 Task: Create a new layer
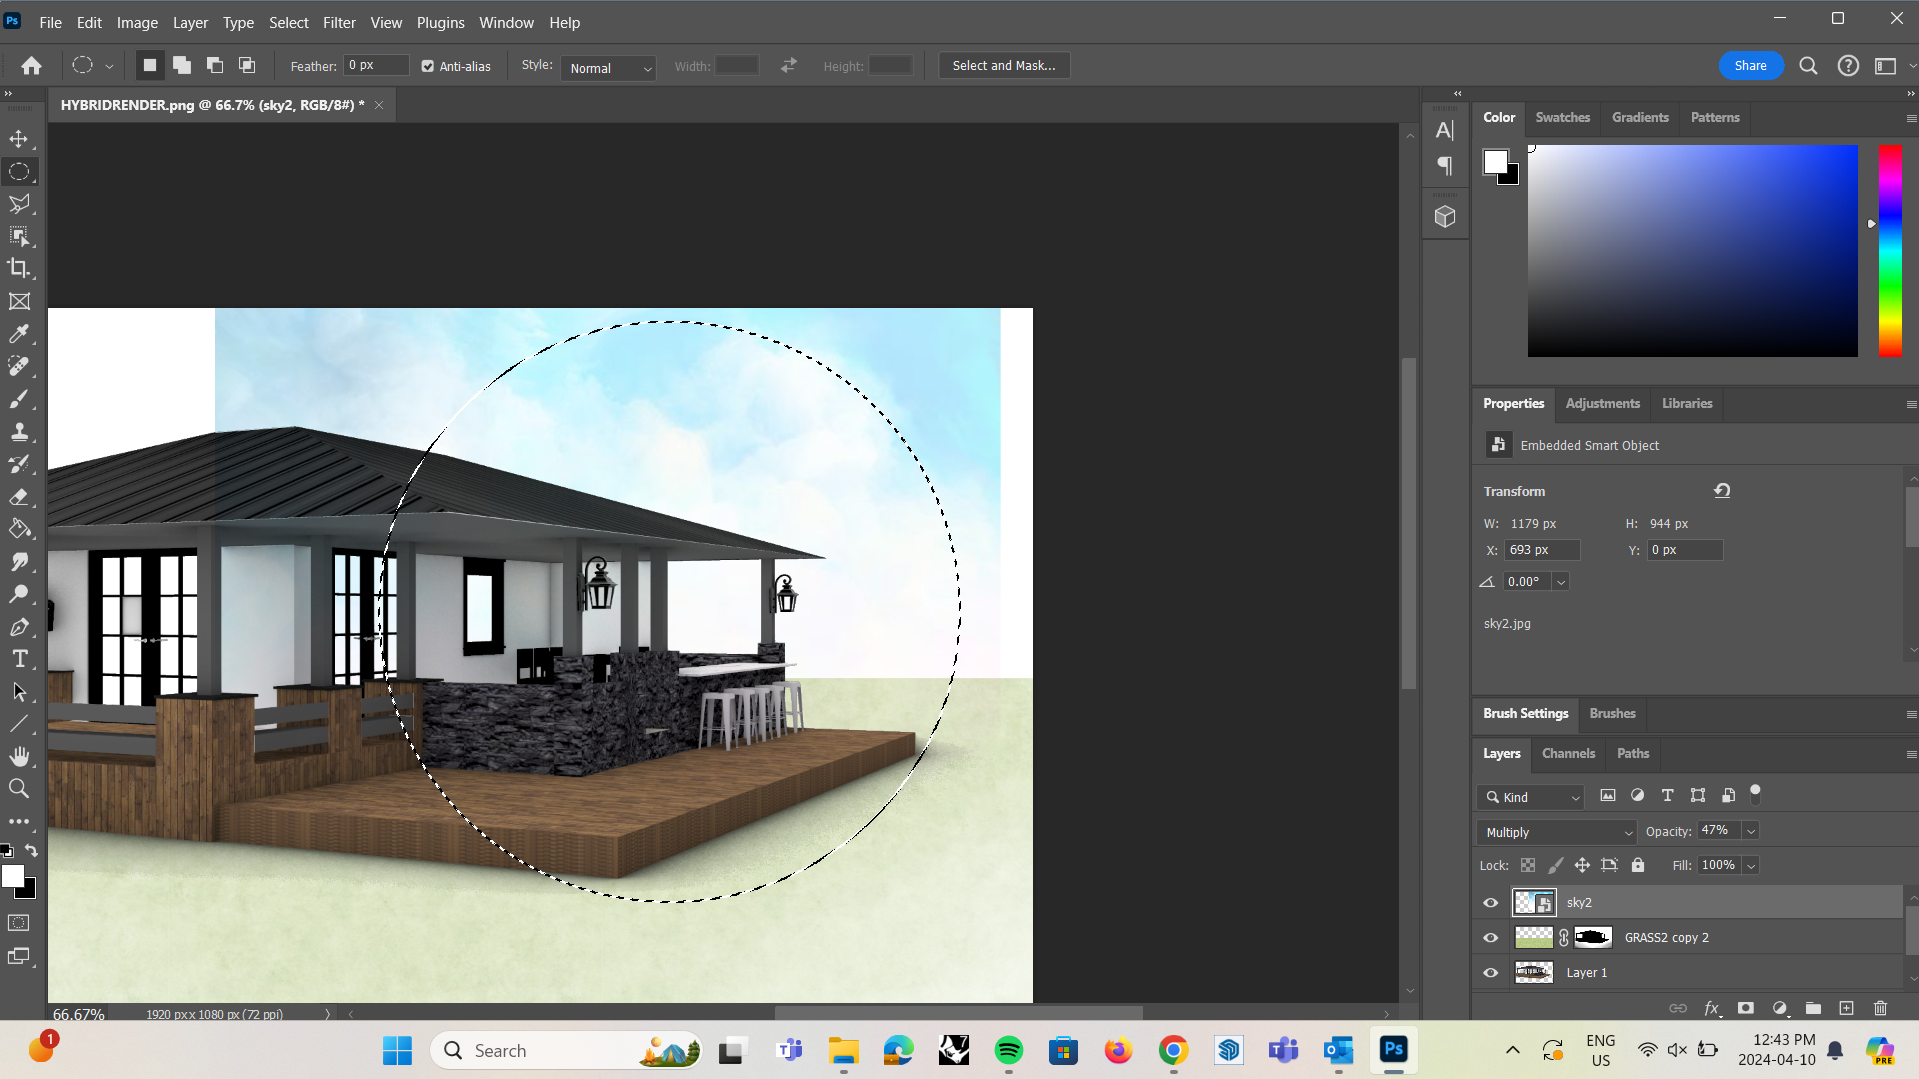(x=1847, y=1008)
